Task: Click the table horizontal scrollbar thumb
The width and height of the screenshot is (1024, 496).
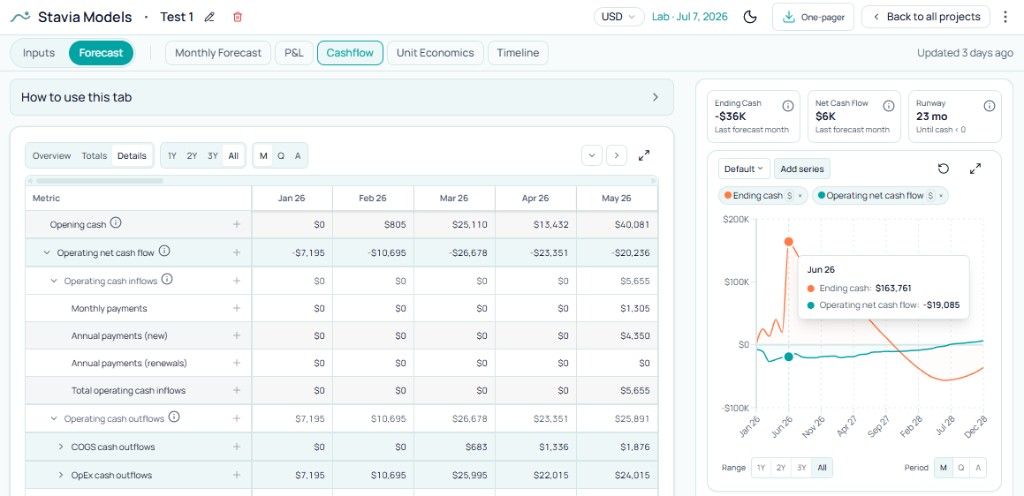Action: pos(99,181)
